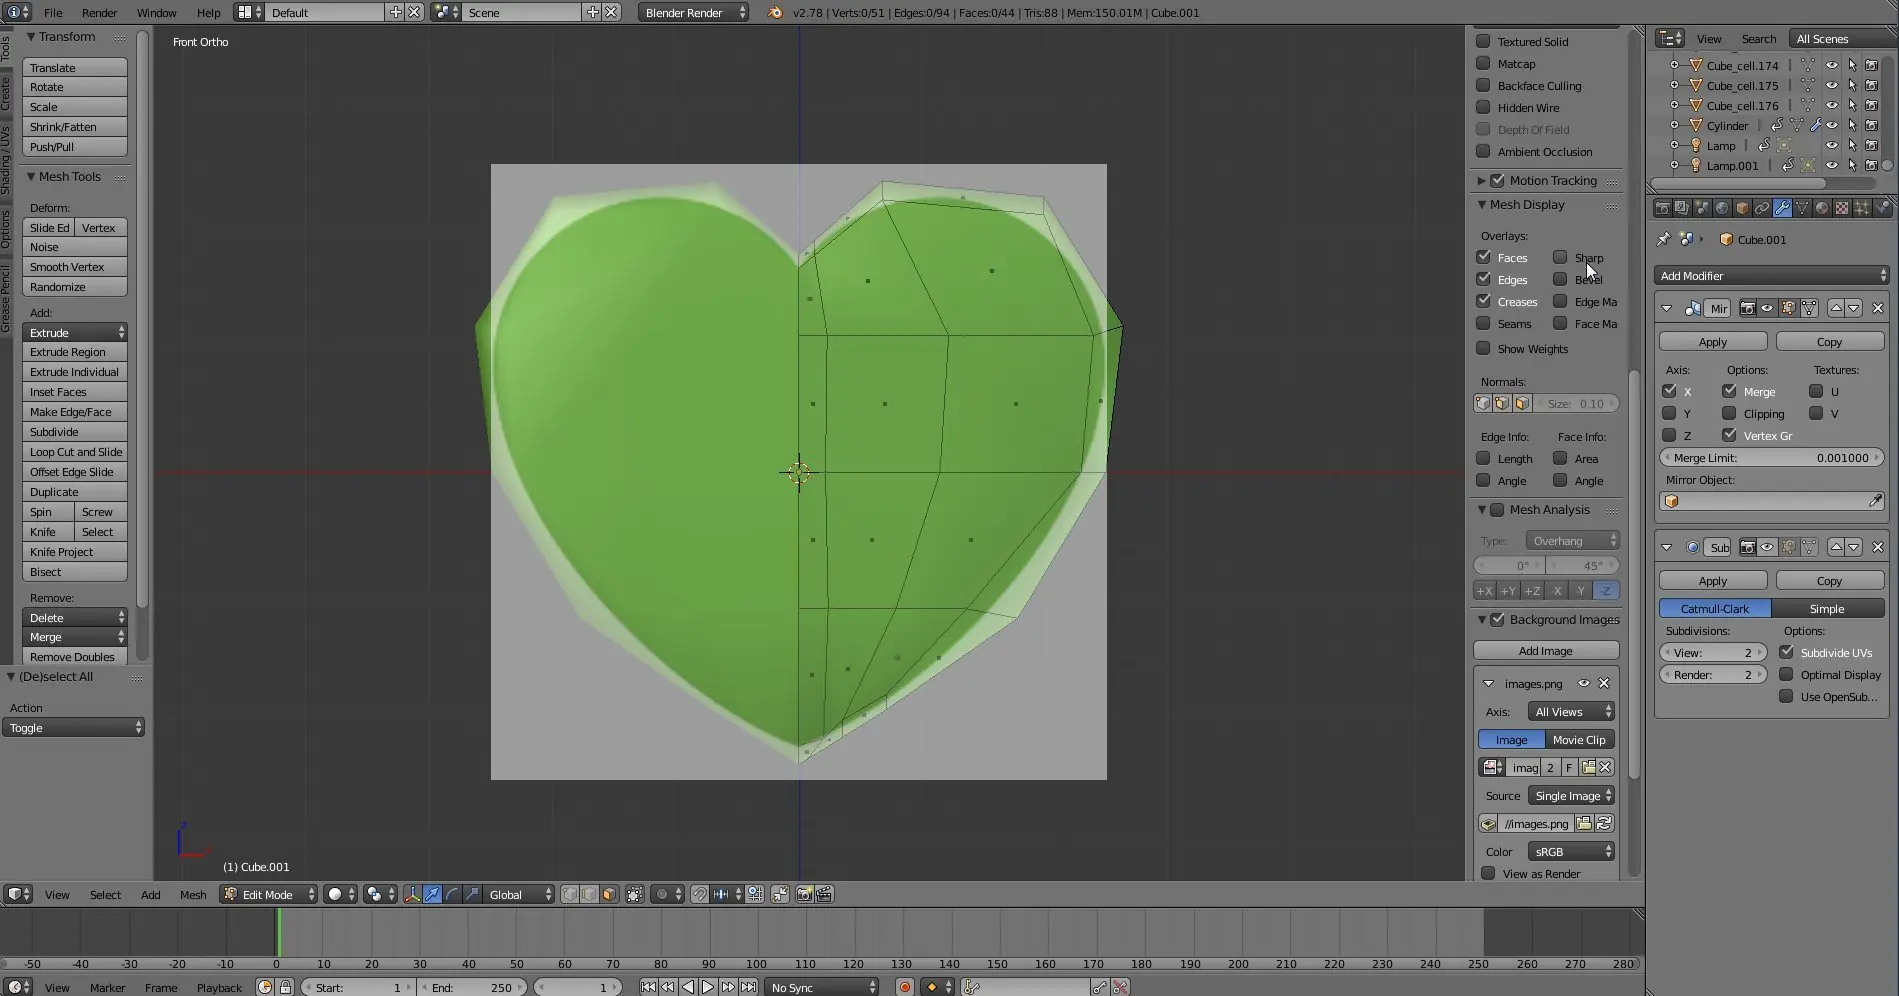Open the Edit Mode dropdown in viewport header
The width and height of the screenshot is (1899, 996).
[267, 894]
